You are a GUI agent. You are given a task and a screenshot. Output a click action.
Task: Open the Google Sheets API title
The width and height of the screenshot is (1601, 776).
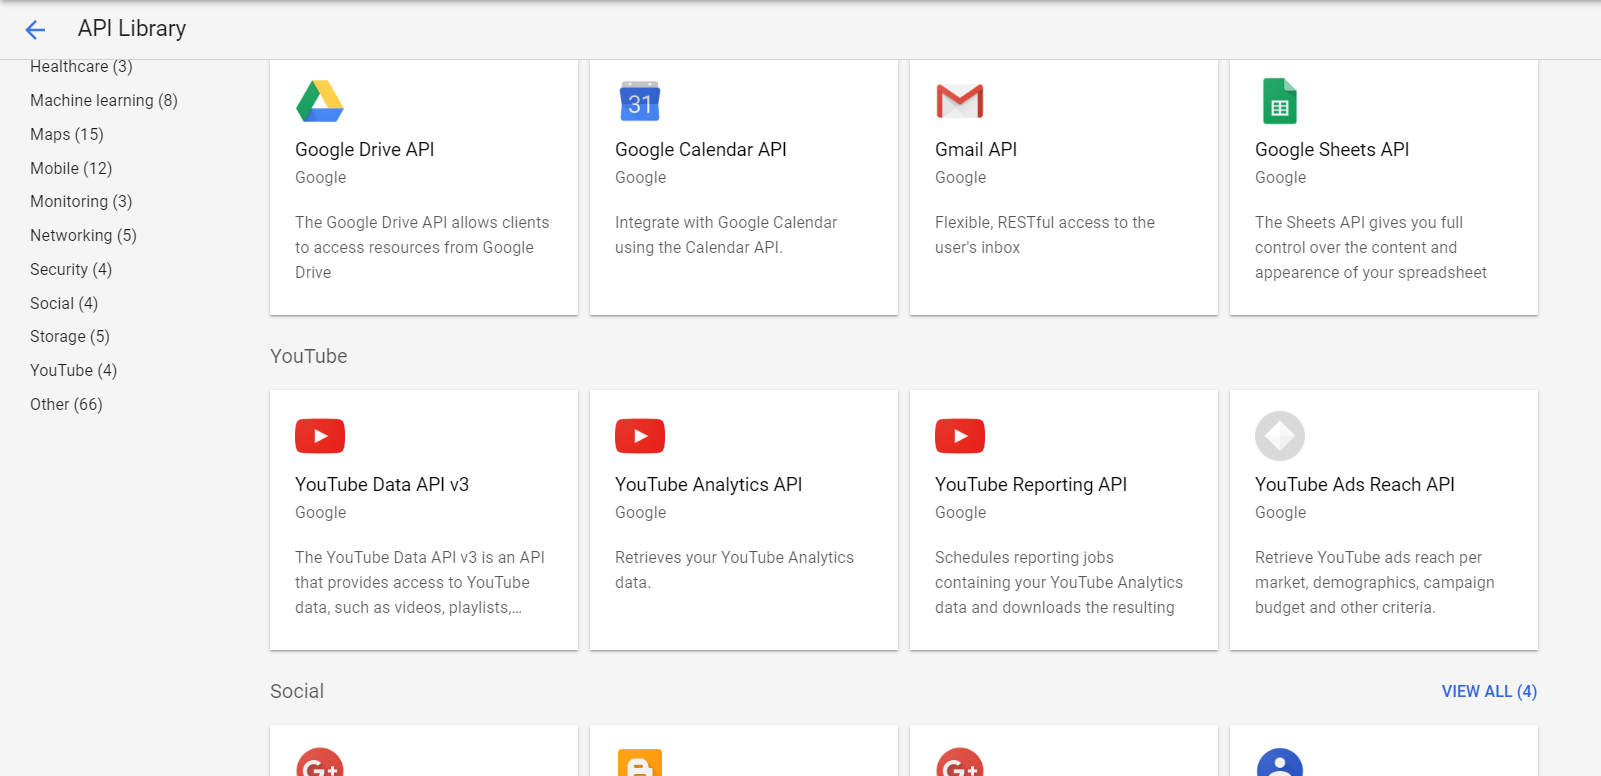pyautogui.click(x=1331, y=149)
